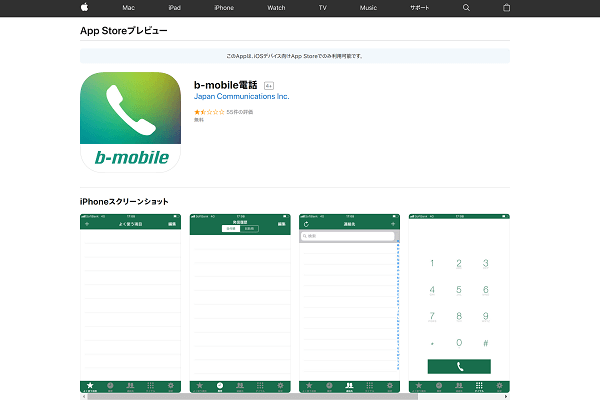Click the gear tab icon in third screenshot

(x=390, y=387)
